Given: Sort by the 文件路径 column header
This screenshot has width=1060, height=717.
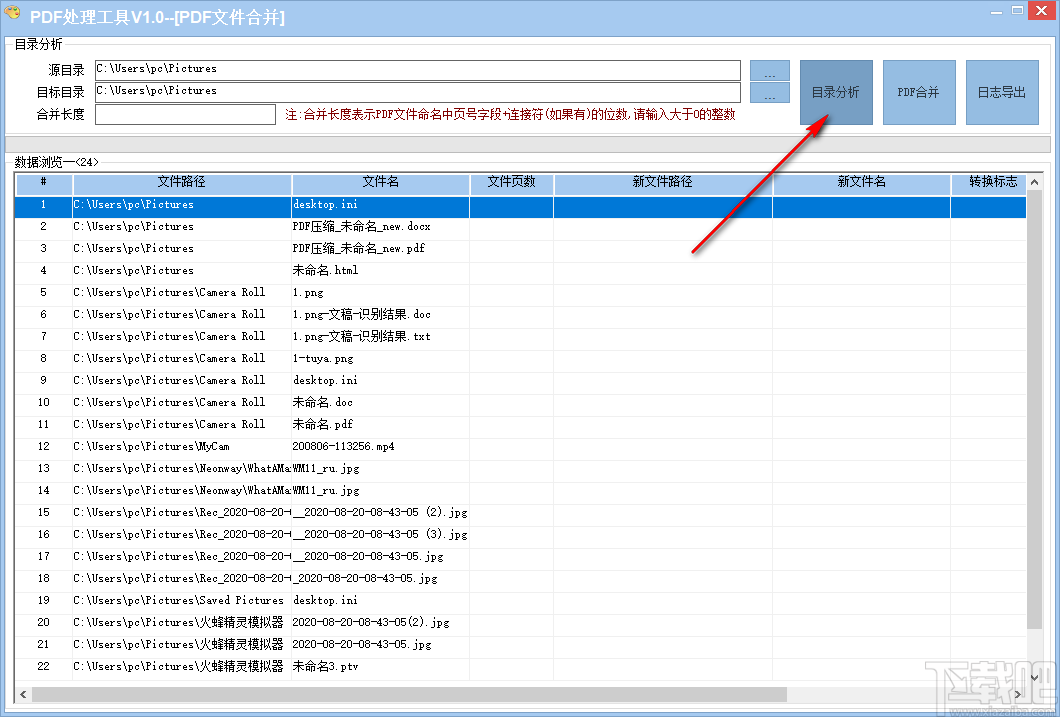Looking at the screenshot, I should pyautogui.click(x=182, y=182).
